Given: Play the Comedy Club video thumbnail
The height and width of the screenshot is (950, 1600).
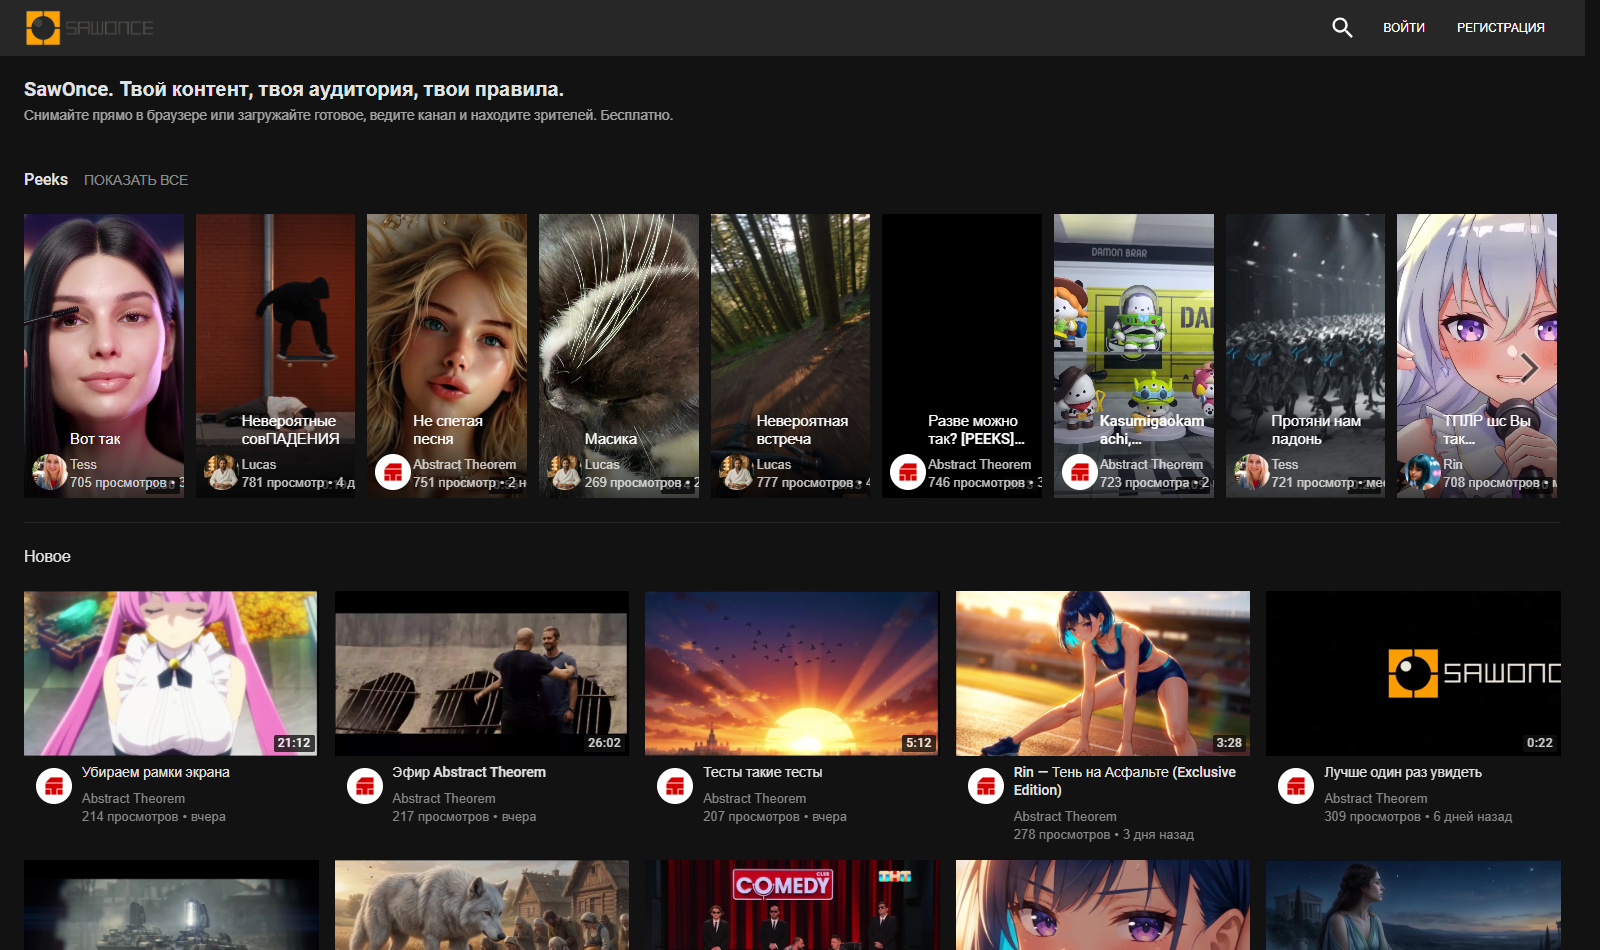Looking at the screenshot, I should pyautogui.click(x=792, y=905).
